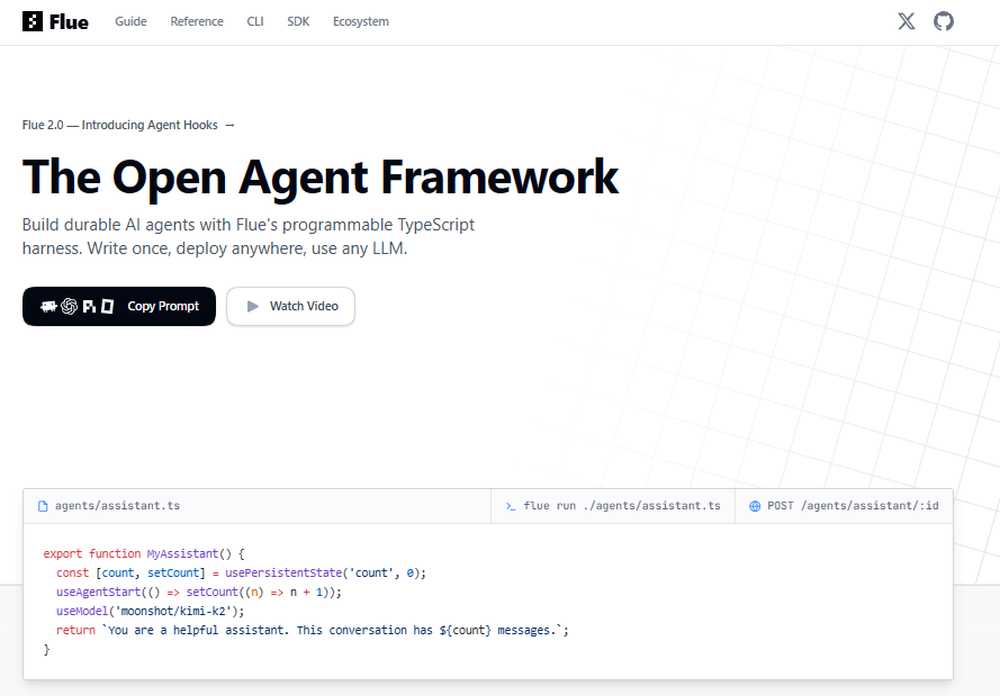Click the file icon beside agents/assistant.ts
The height and width of the screenshot is (696, 1000).
point(43,506)
